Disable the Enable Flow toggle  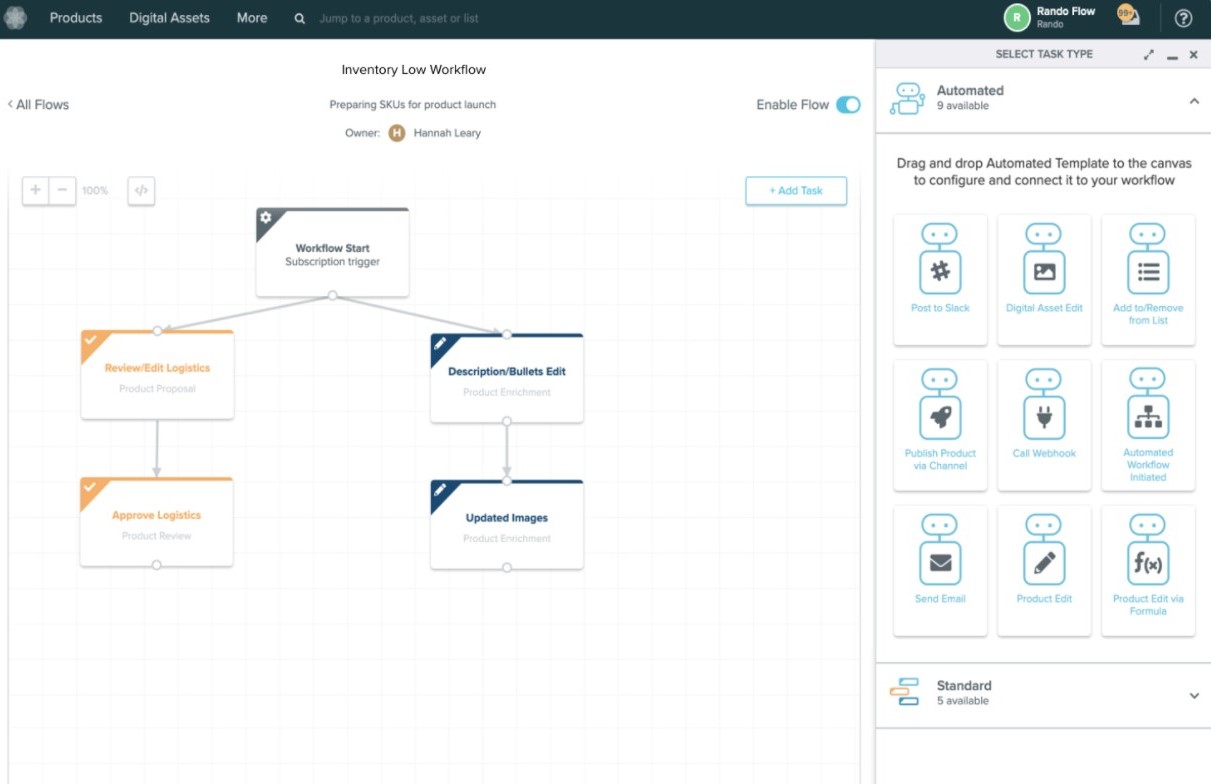[848, 105]
